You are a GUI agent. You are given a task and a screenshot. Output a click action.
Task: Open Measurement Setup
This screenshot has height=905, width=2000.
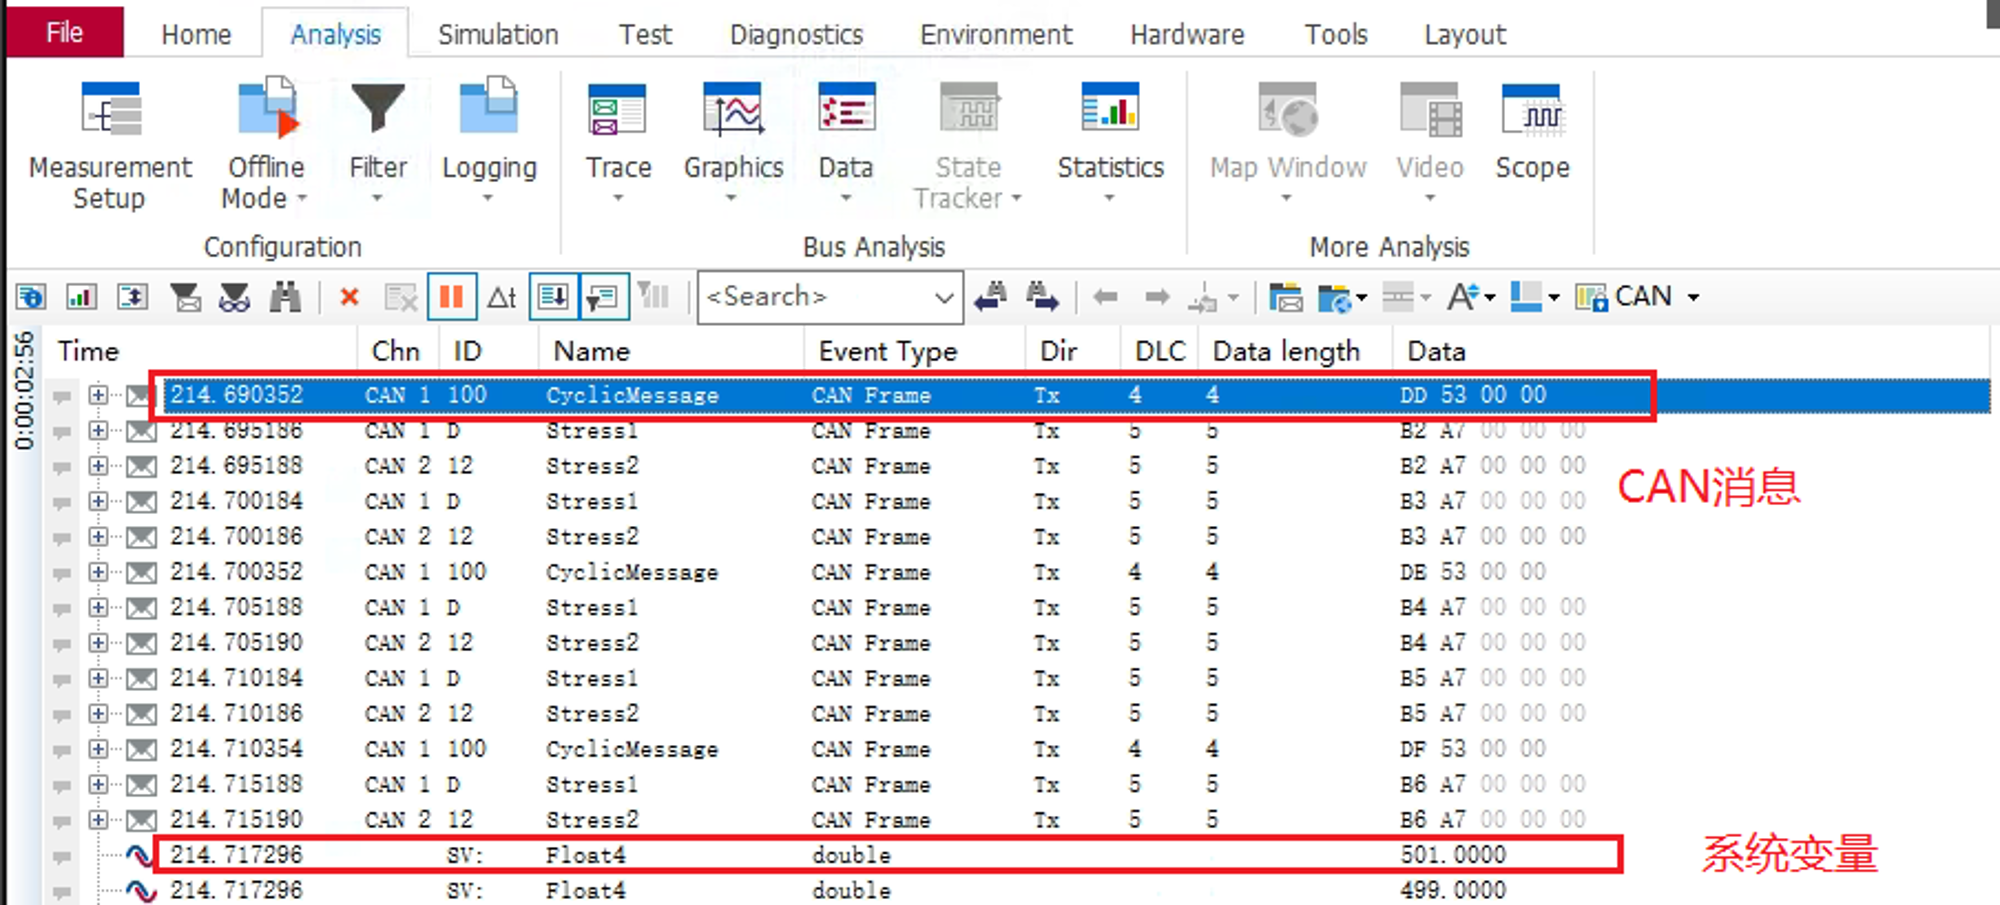click(x=110, y=146)
